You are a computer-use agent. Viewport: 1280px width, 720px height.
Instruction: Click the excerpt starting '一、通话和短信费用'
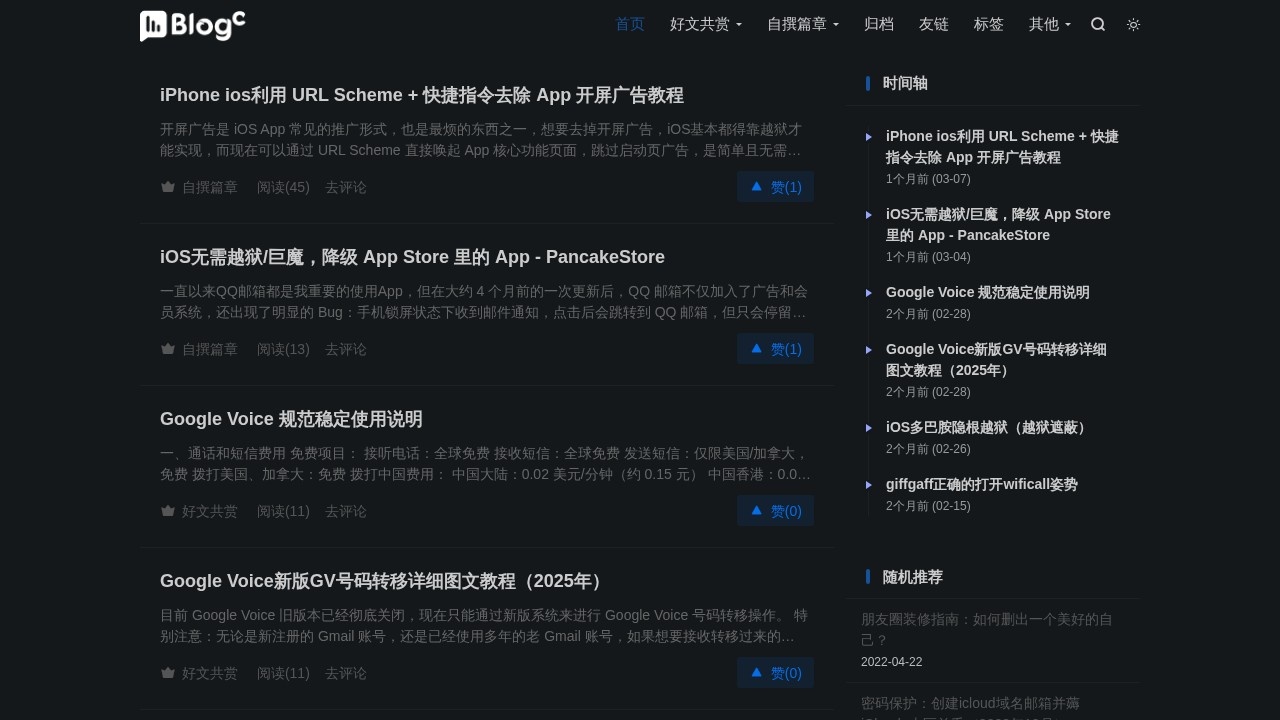[x=487, y=464]
